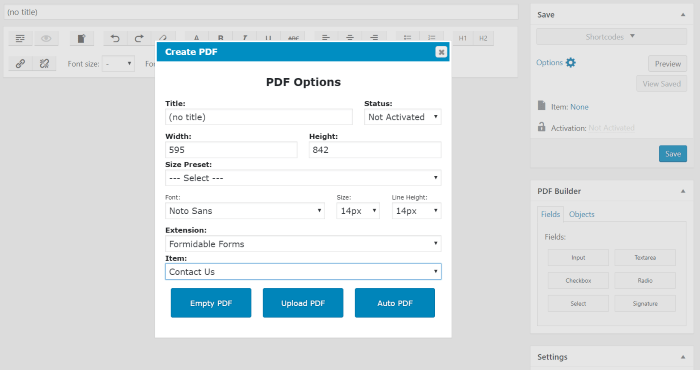The image size is (700, 370).
Task: Click the Not Activated activation link
Action: click(611, 128)
